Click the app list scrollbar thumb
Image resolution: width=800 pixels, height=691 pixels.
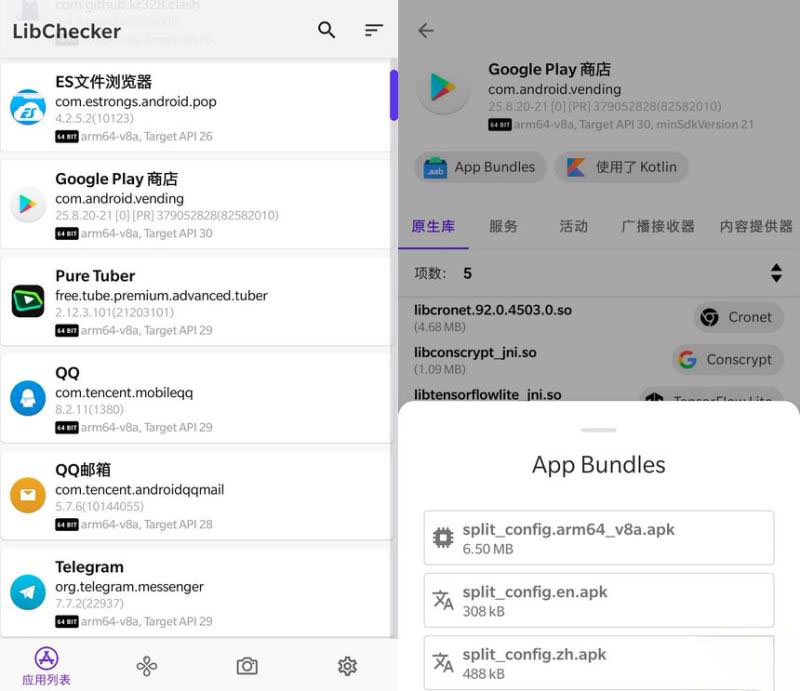(394, 95)
